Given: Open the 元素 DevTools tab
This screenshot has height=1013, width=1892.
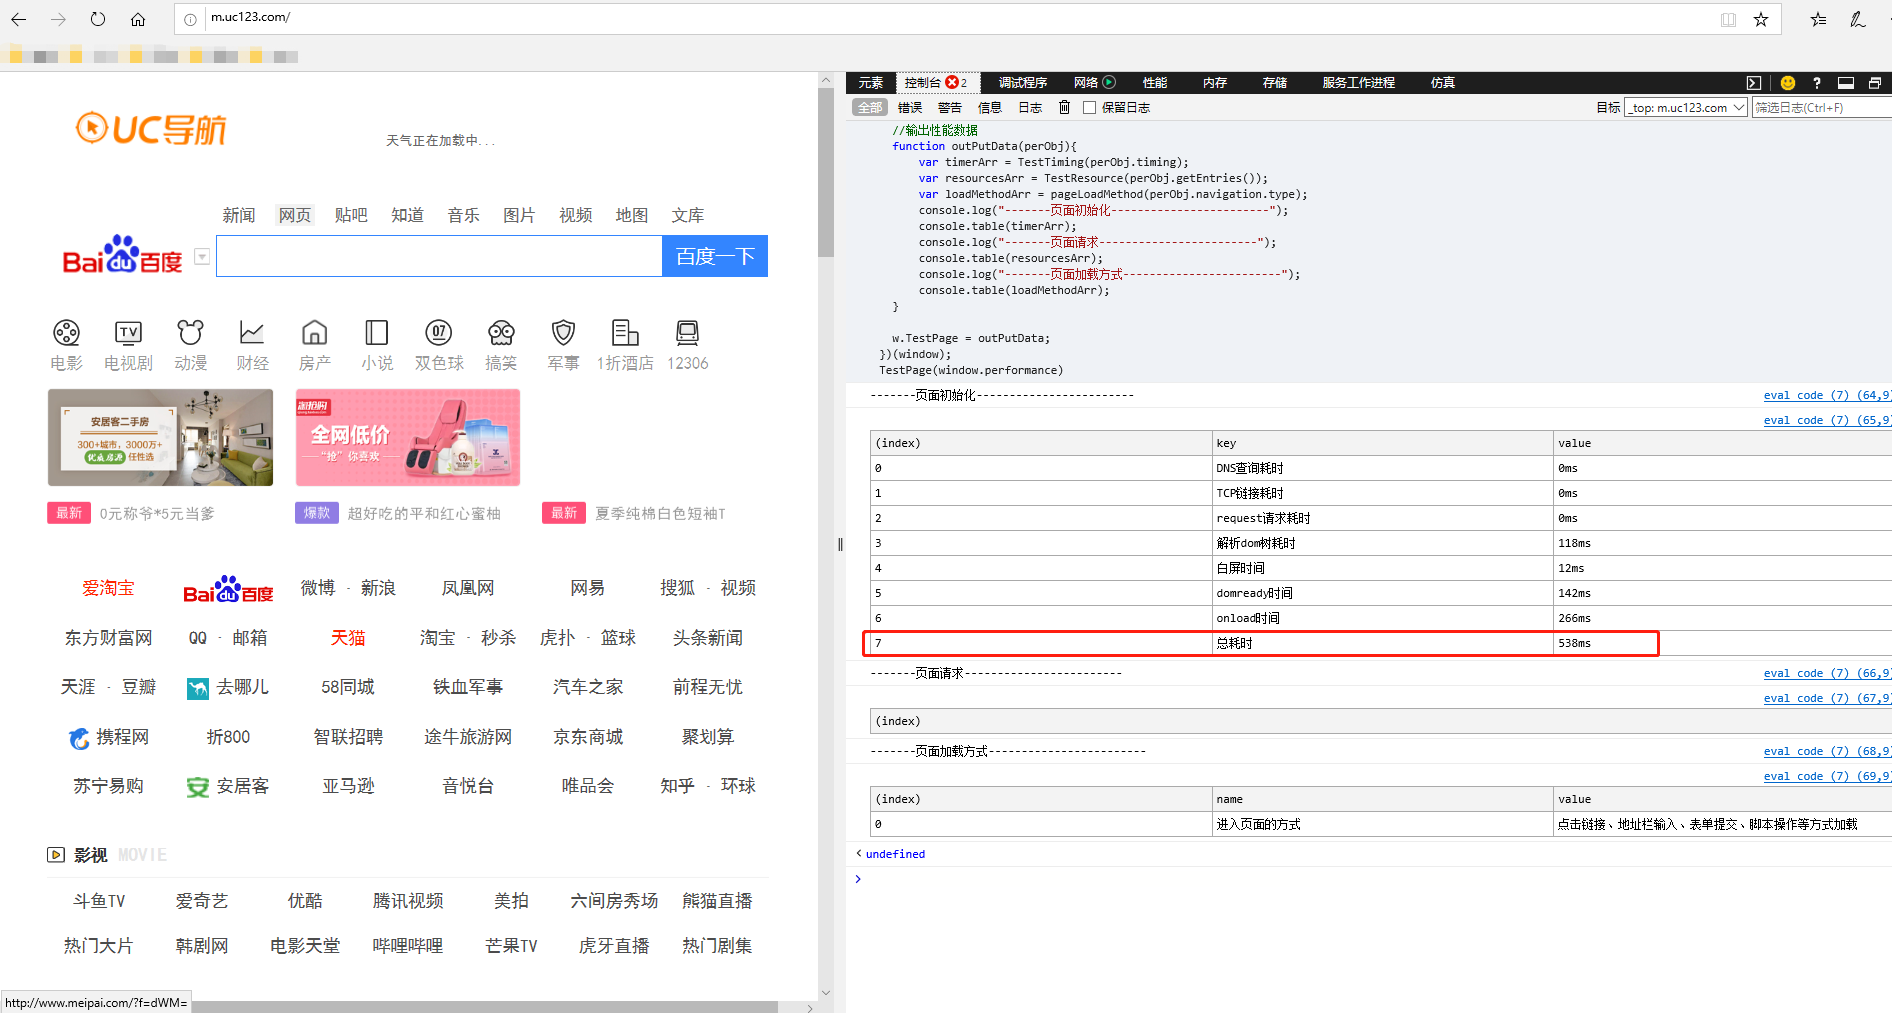Looking at the screenshot, I should point(871,83).
